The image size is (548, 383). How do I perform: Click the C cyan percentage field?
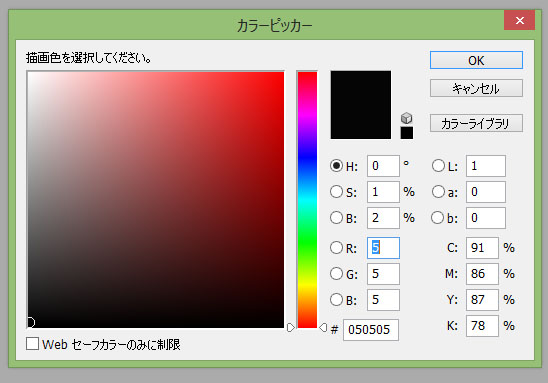click(482, 248)
